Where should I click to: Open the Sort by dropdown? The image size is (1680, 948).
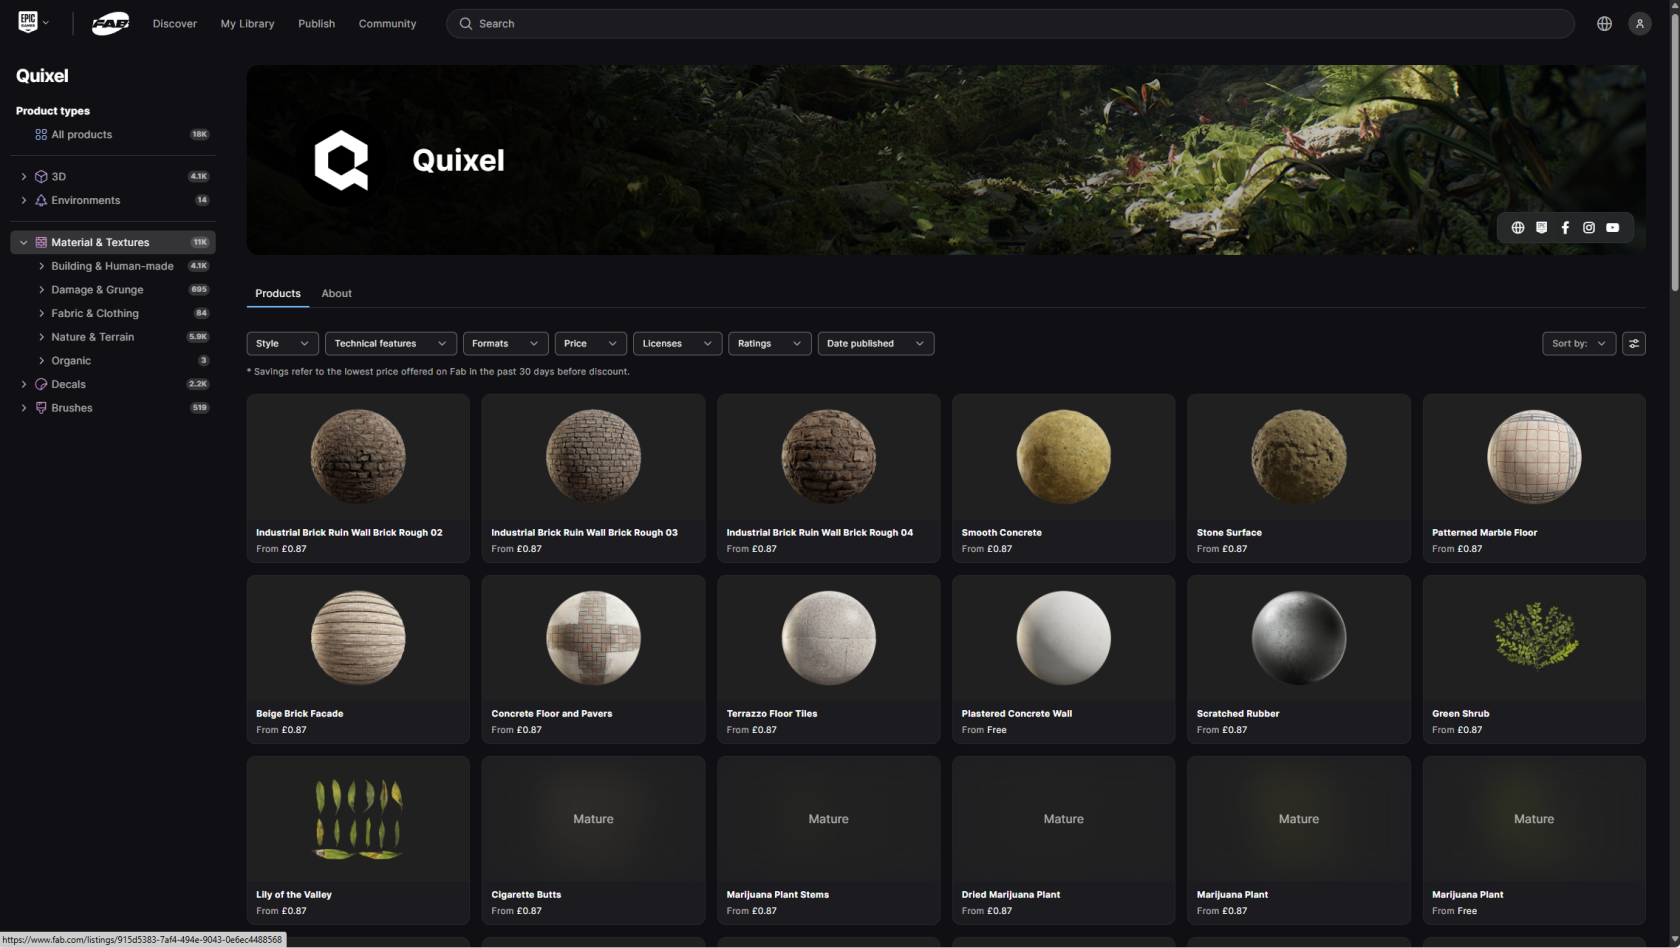coord(1579,343)
